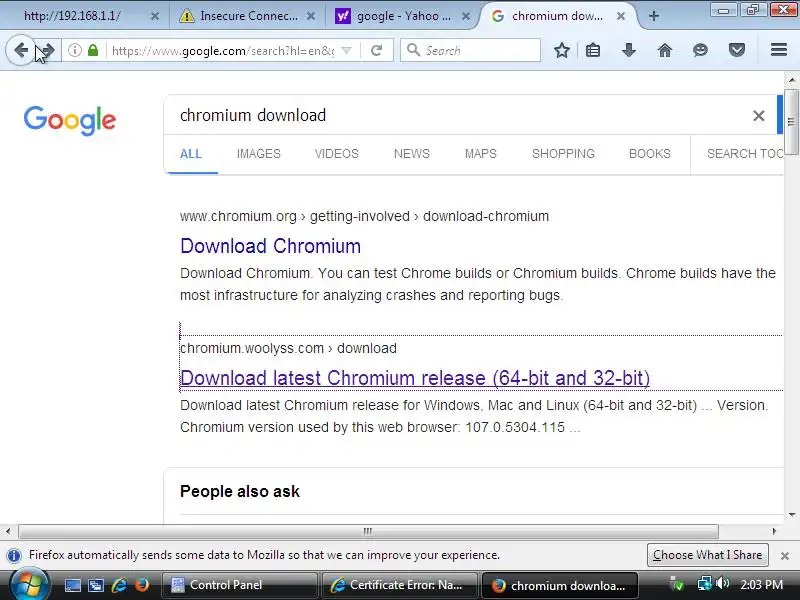The image size is (800, 600).
Task: Select the BOOKS results tab
Action: pos(649,154)
